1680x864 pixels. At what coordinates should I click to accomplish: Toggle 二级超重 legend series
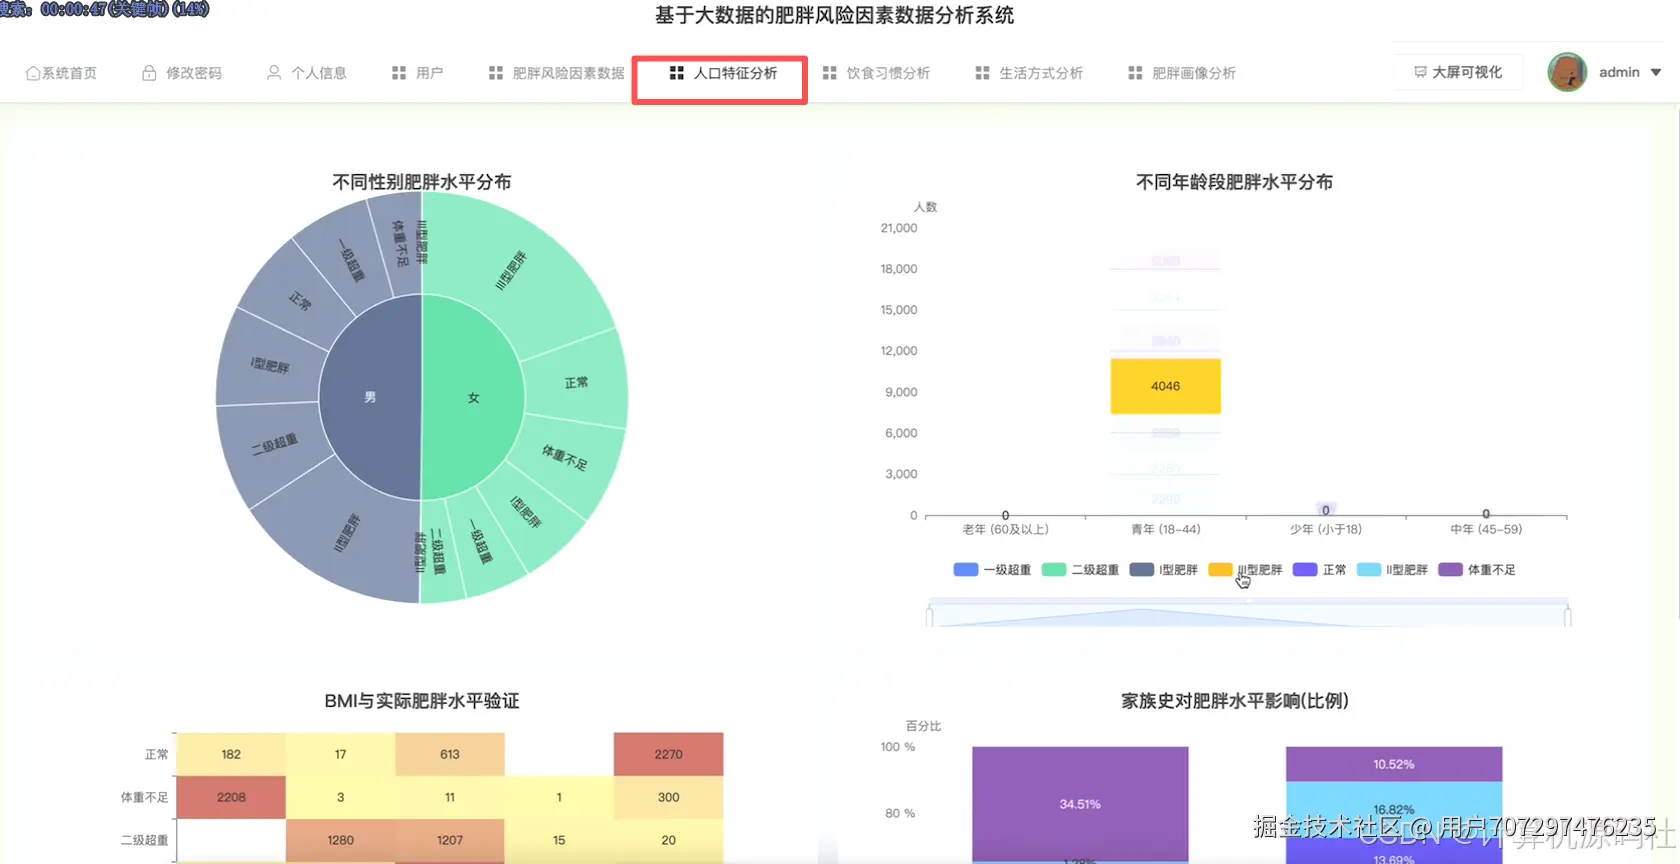[1080, 570]
